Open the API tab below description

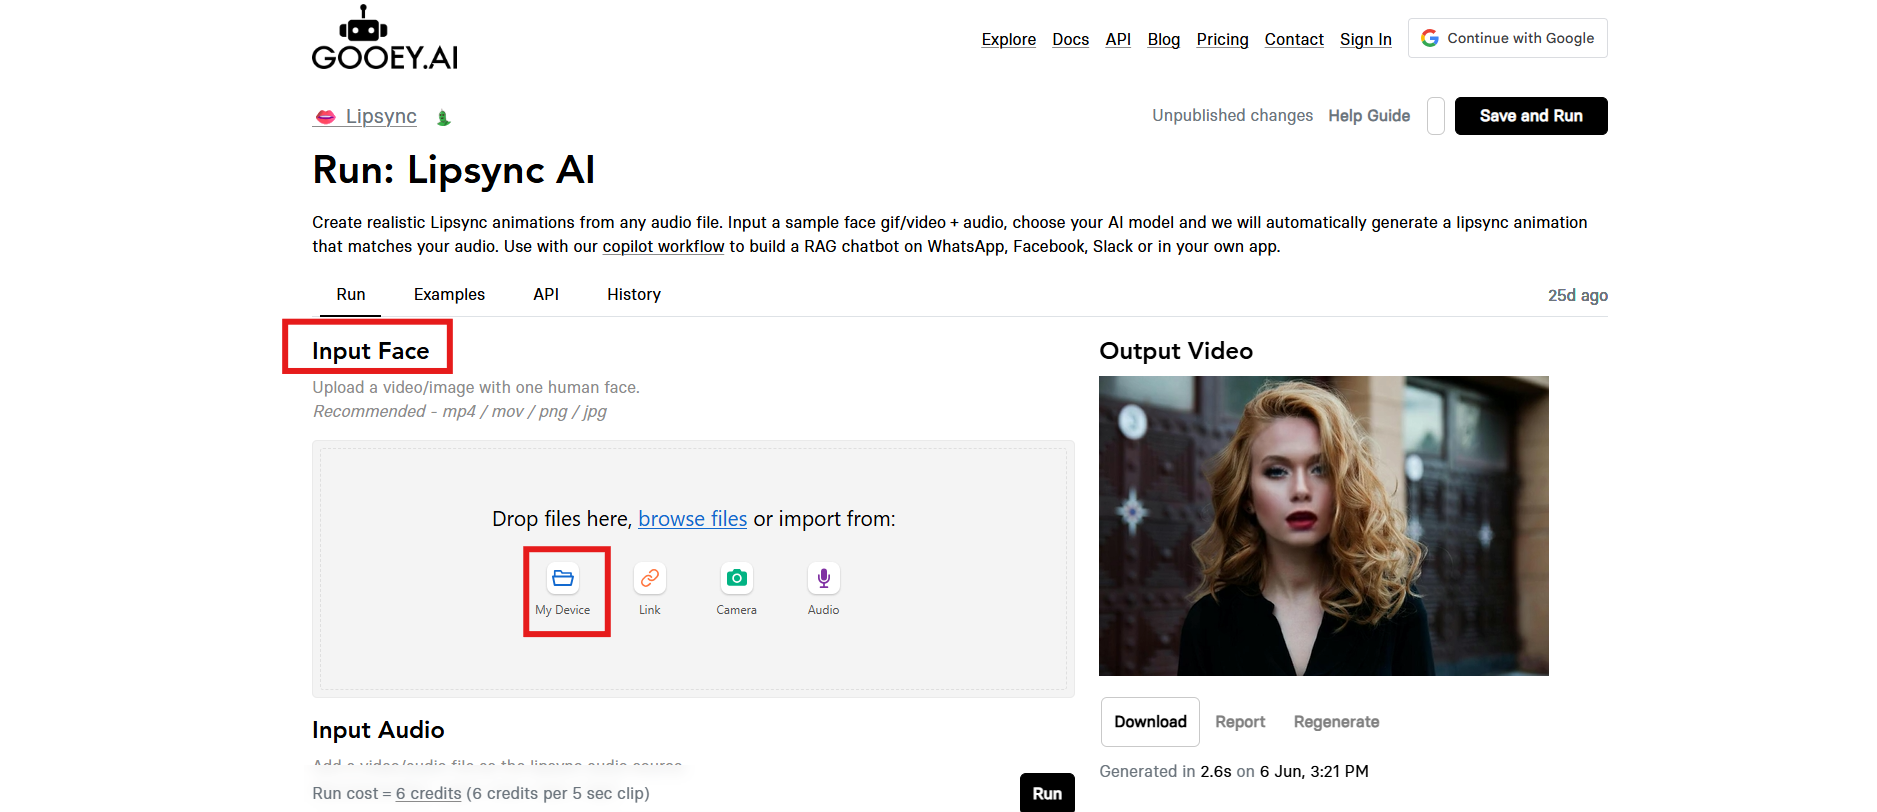point(546,295)
